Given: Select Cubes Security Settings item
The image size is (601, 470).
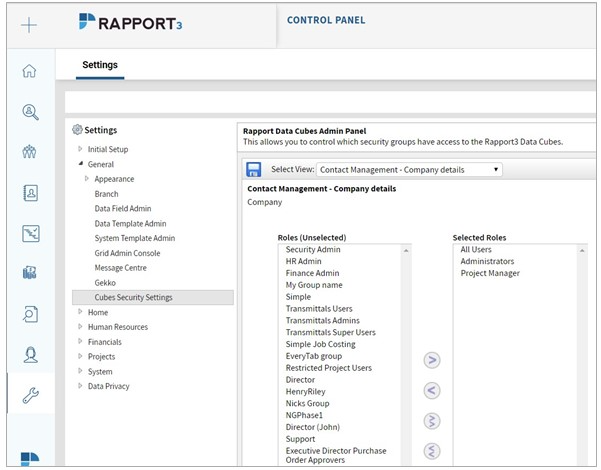Looking at the screenshot, I should [x=153, y=297].
